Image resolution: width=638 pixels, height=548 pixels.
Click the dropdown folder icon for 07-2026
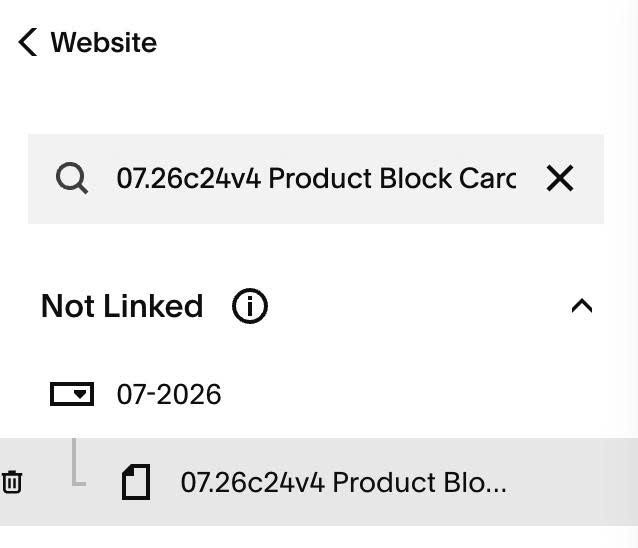[72, 394]
